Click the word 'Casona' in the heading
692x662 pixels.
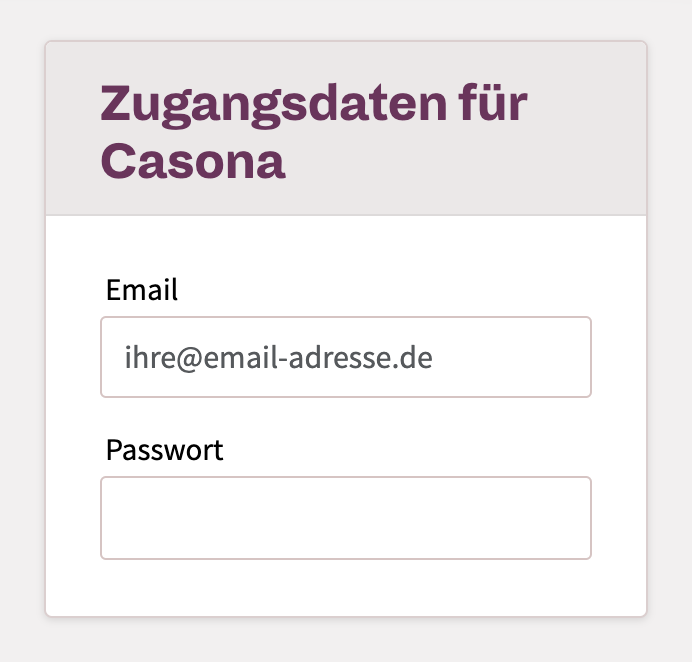(193, 161)
